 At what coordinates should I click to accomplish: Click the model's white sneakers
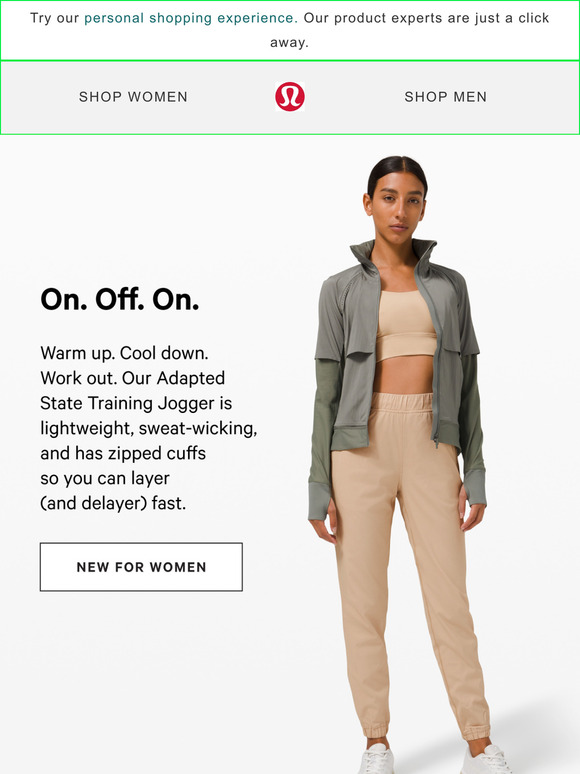tap(434, 759)
